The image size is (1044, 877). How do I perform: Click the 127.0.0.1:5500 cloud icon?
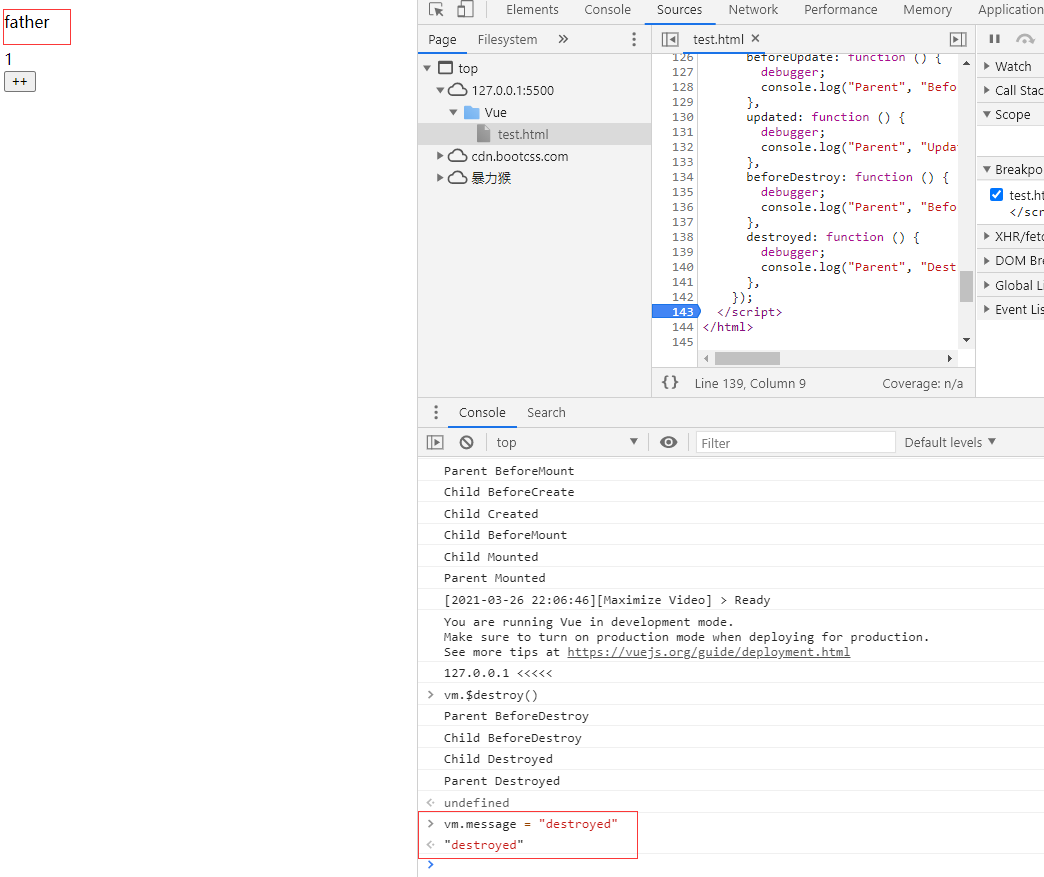tap(457, 90)
